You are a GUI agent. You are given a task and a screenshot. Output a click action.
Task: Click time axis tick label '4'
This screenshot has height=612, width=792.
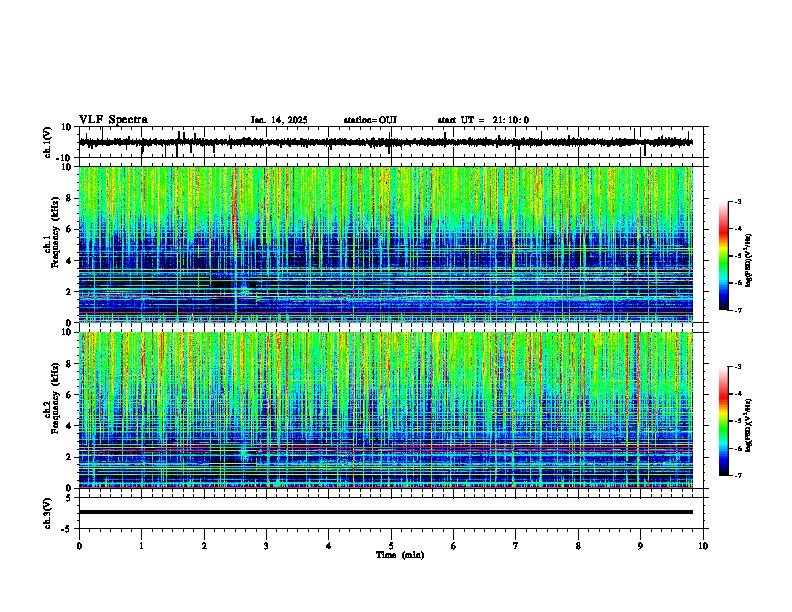(329, 546)
